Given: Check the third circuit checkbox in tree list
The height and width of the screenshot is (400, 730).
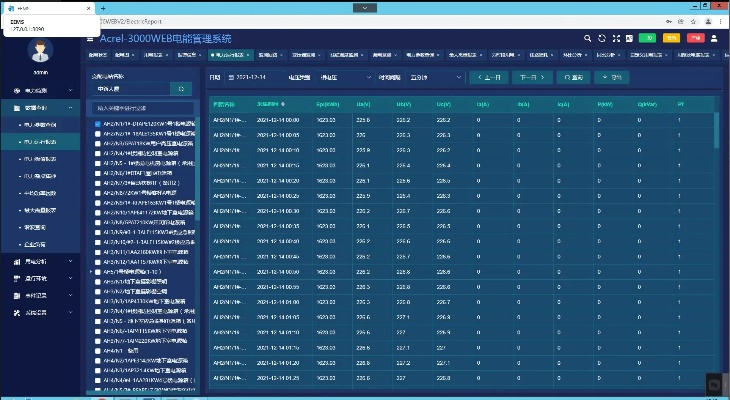Looking at the screenshot, I should [x=97, y=142].
